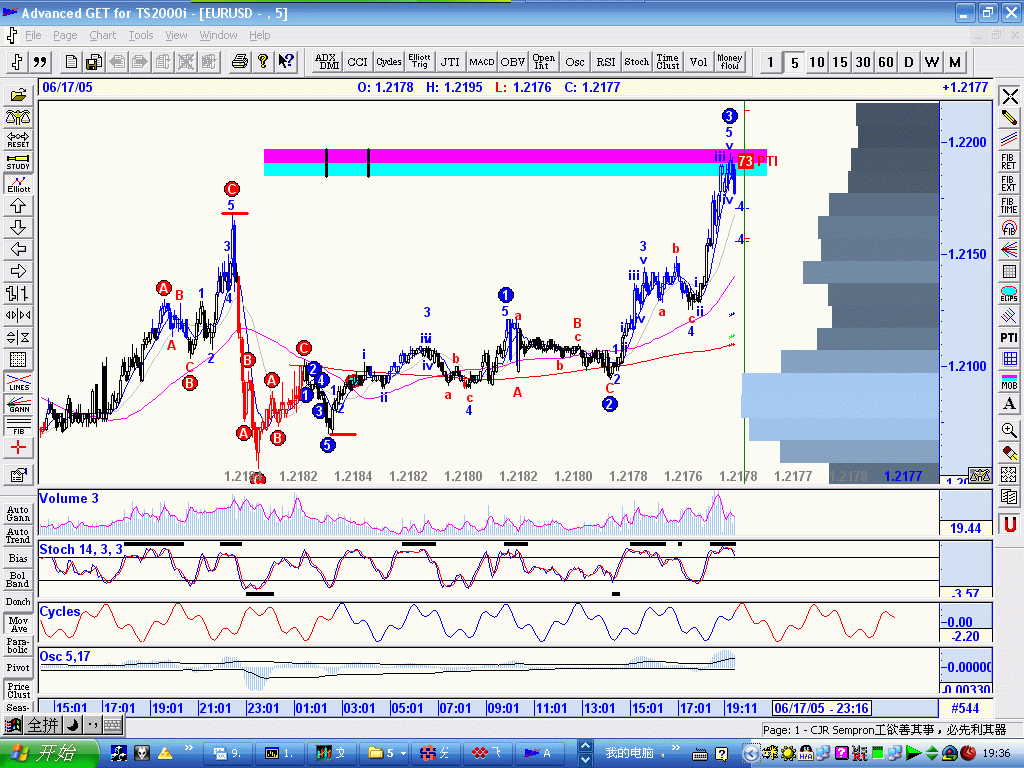This screenshot has height=768, width=1024.
Task: Switch chart to Daily (D) timeframe
Action: click(909, 62)
